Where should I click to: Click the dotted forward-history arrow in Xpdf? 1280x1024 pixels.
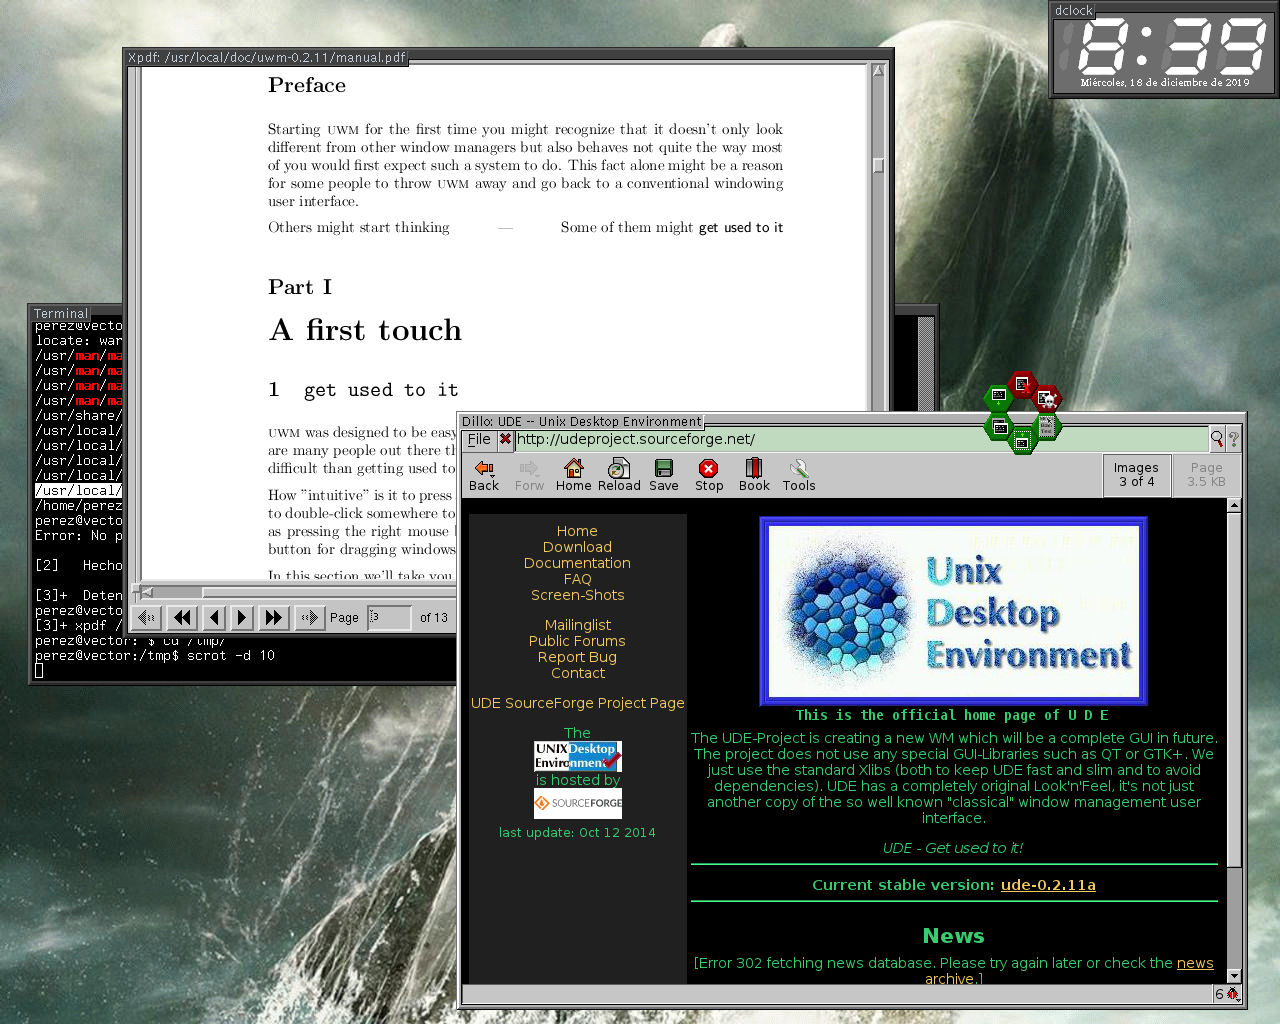[x=308, y=618]
